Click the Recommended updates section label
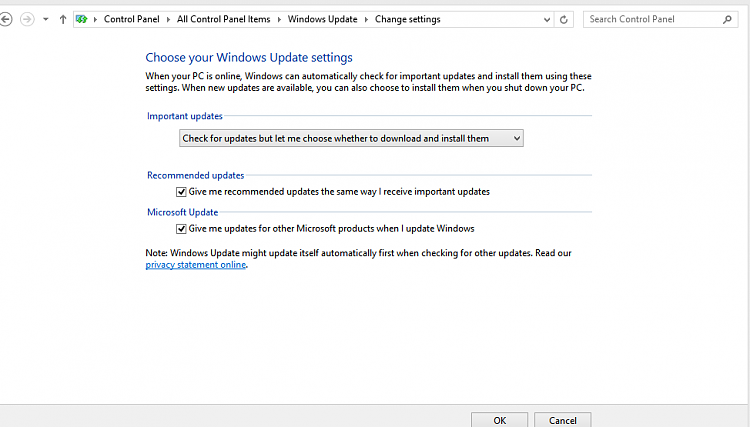Viewport: 750px width, 427px height. (196, 175)
